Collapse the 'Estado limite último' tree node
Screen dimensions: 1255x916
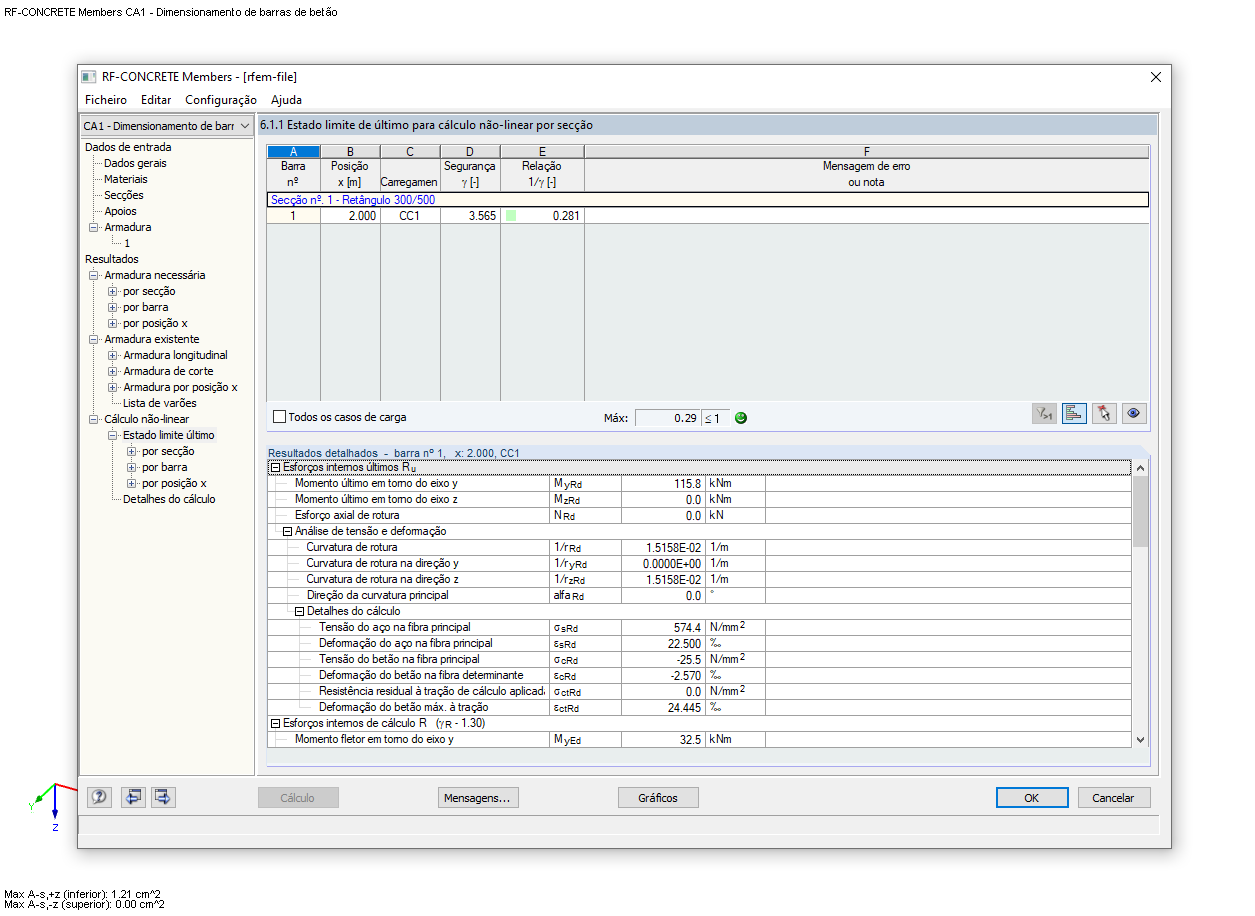click(113, 435)
